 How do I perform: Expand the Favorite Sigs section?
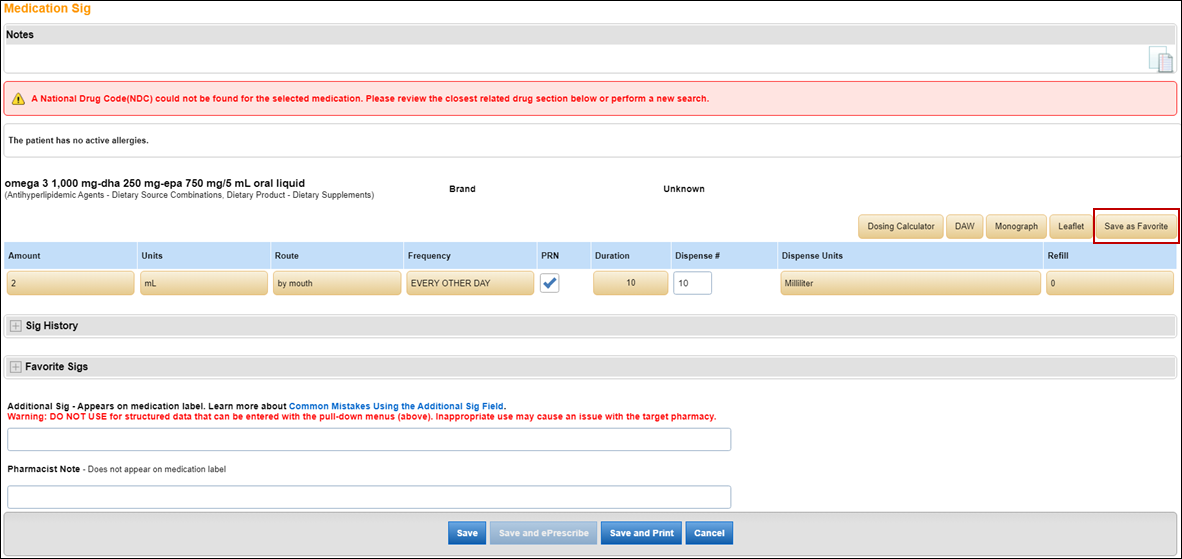click(16, 367)
